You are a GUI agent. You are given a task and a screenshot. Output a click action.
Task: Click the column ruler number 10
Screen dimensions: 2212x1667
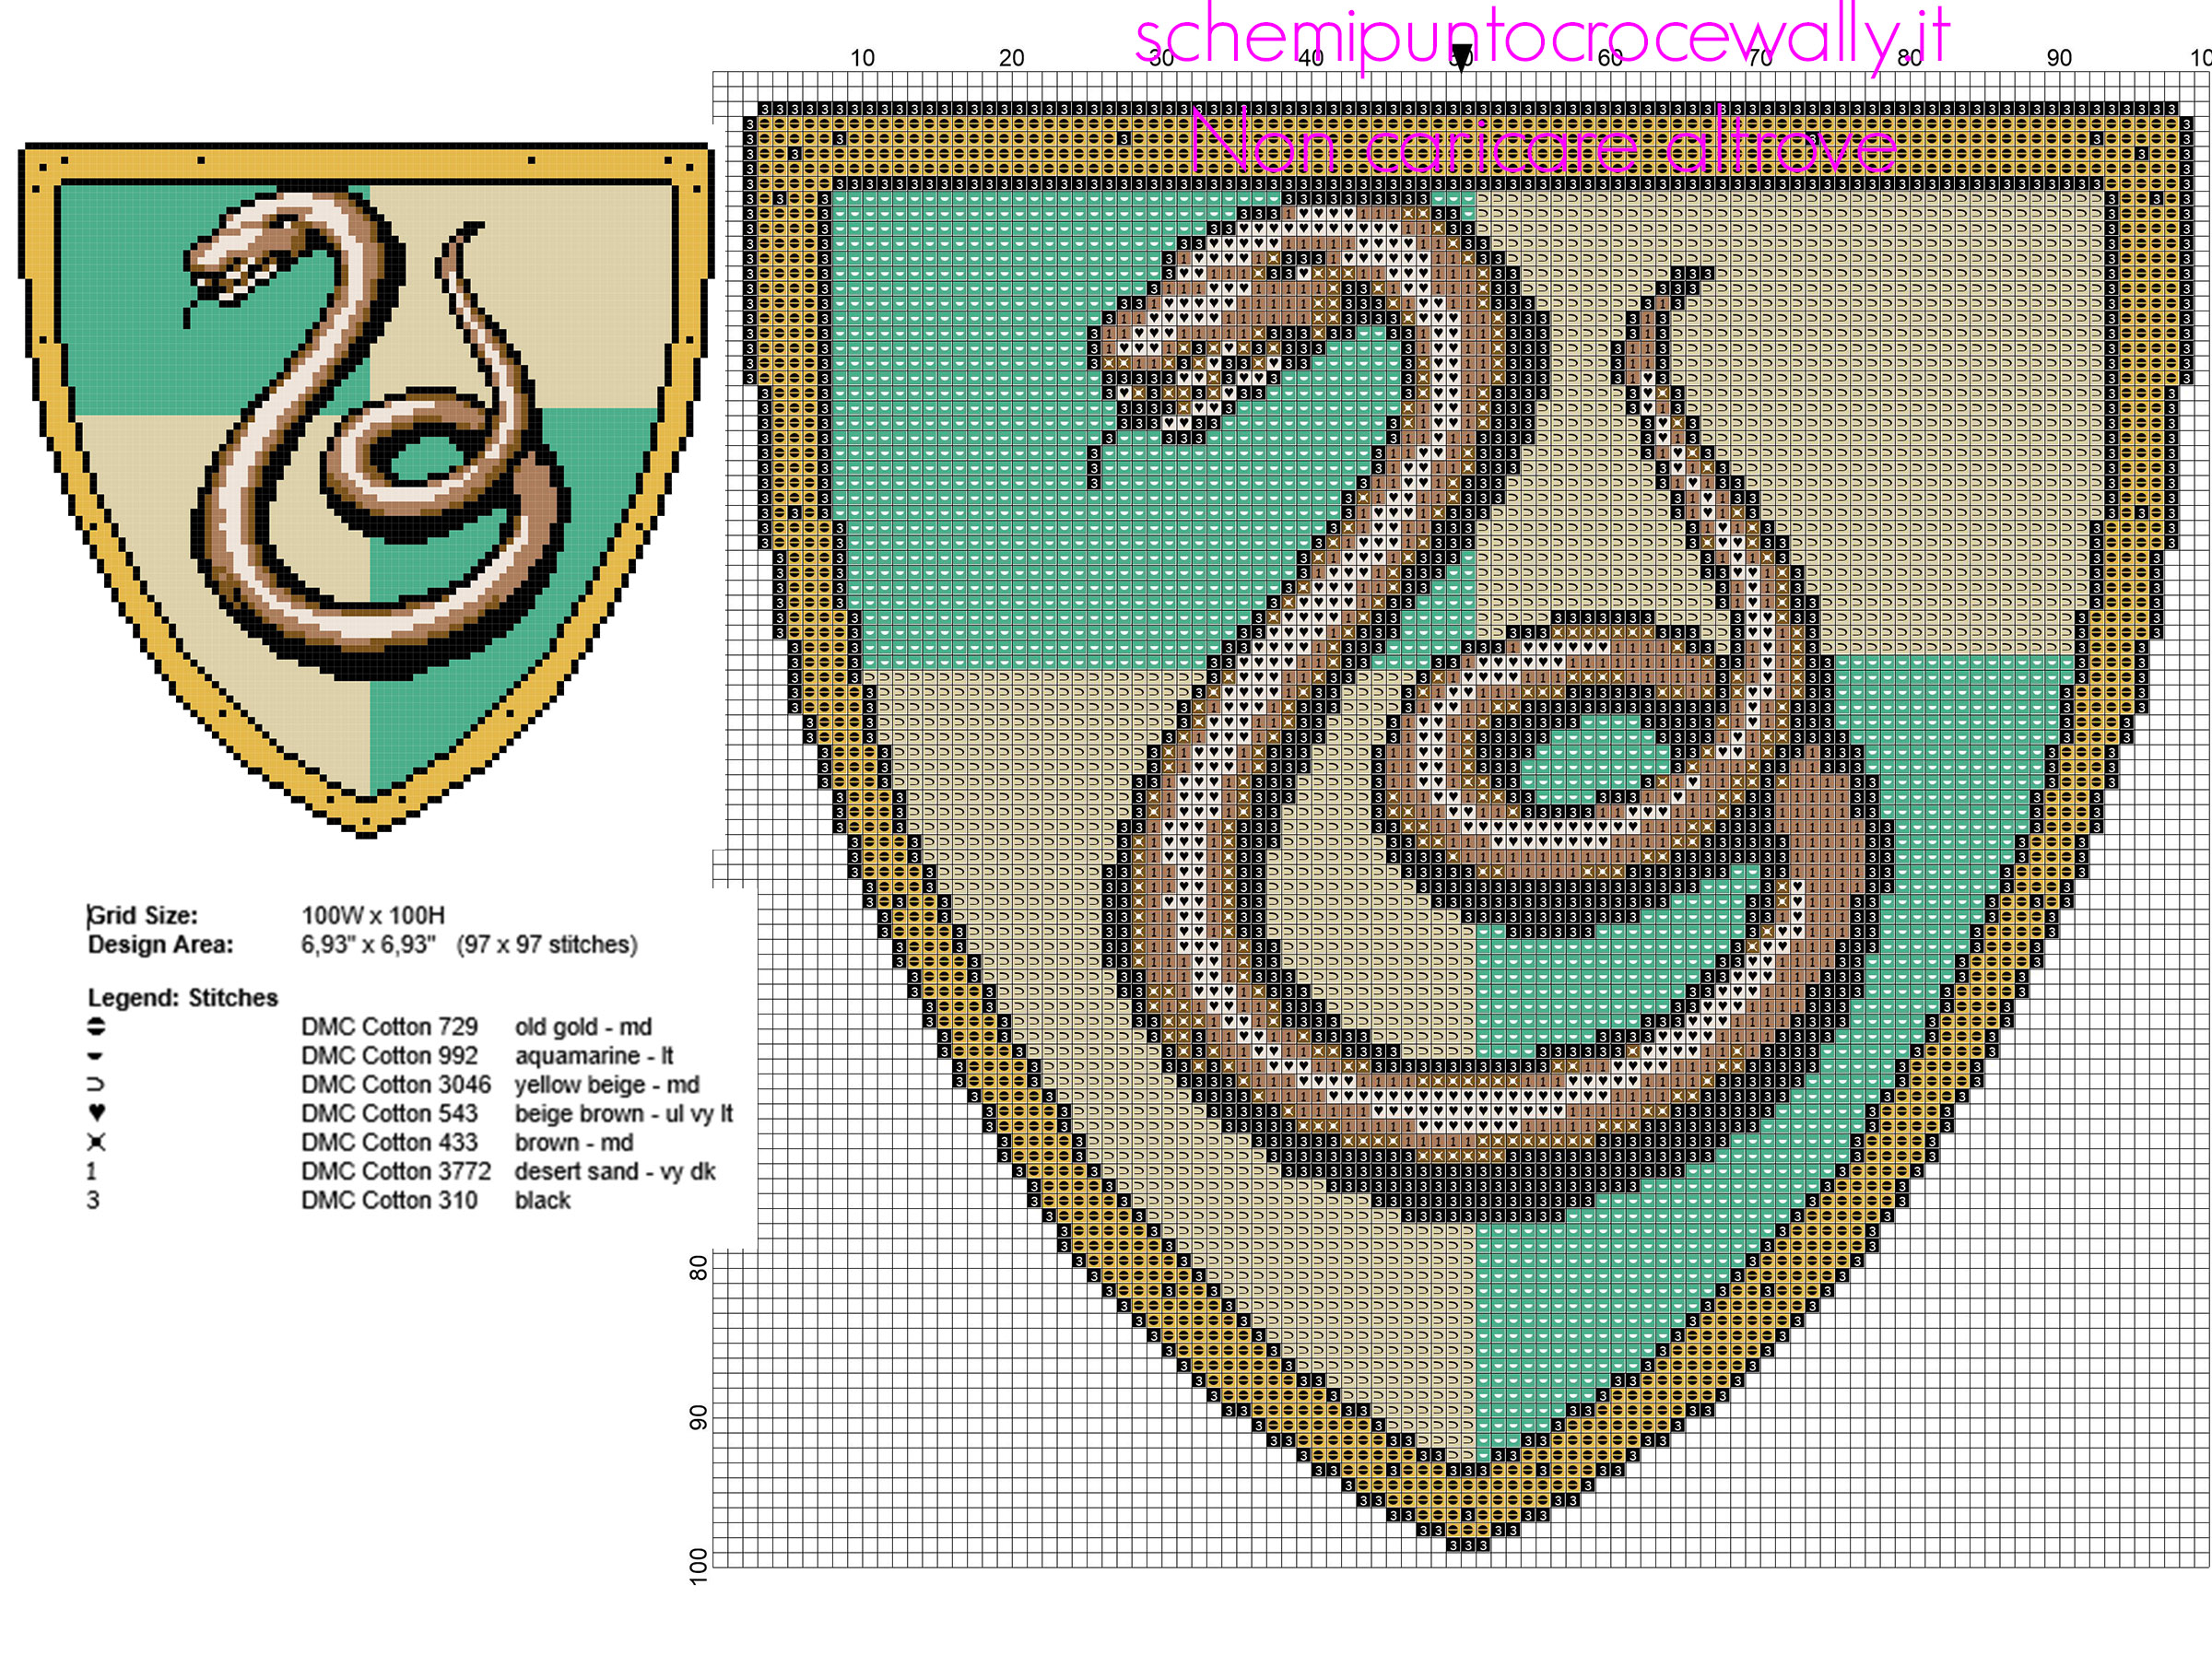(862, 58)
